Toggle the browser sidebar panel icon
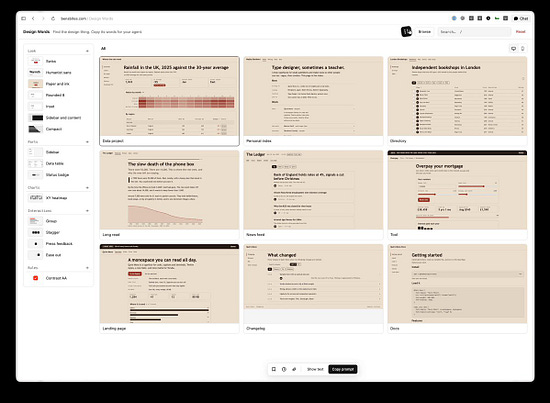Screen dimensions: 550x403 [24, 18]
